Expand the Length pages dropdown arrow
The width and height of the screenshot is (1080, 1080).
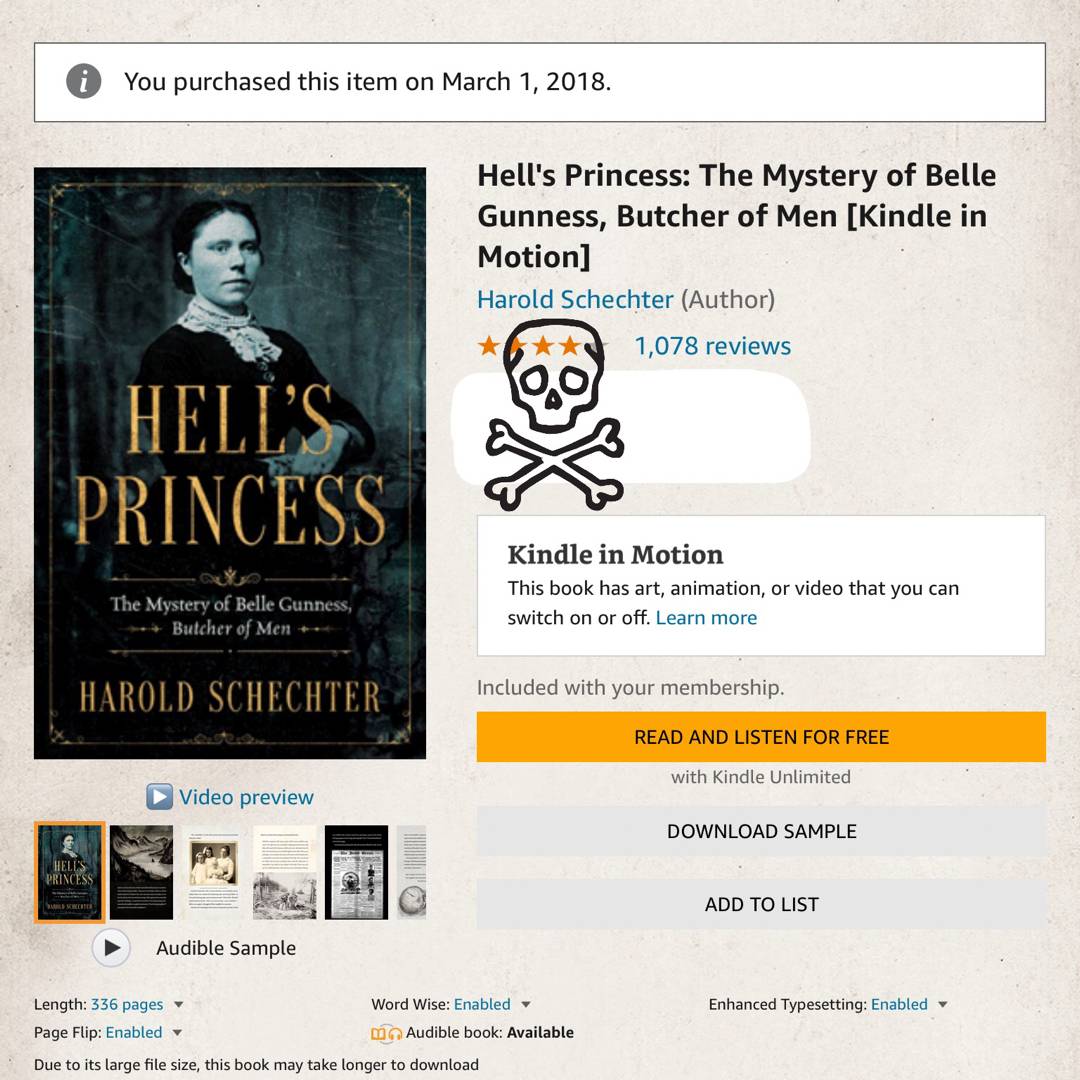point(179,1005)
